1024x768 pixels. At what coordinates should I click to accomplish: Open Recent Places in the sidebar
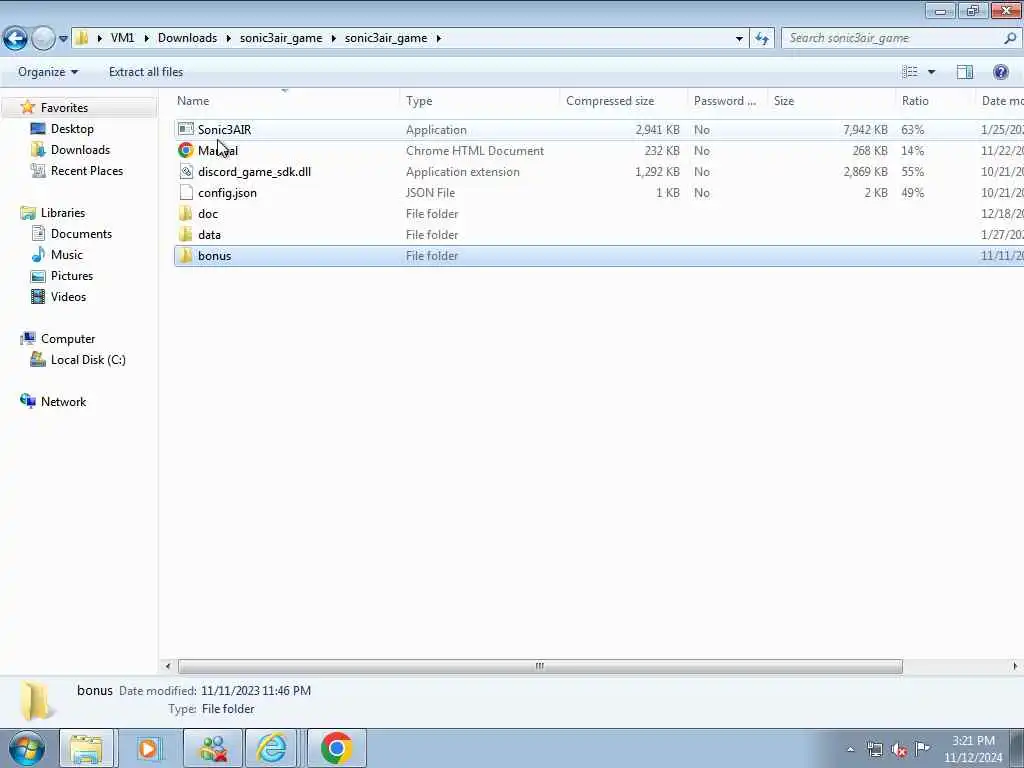(87, 170)
